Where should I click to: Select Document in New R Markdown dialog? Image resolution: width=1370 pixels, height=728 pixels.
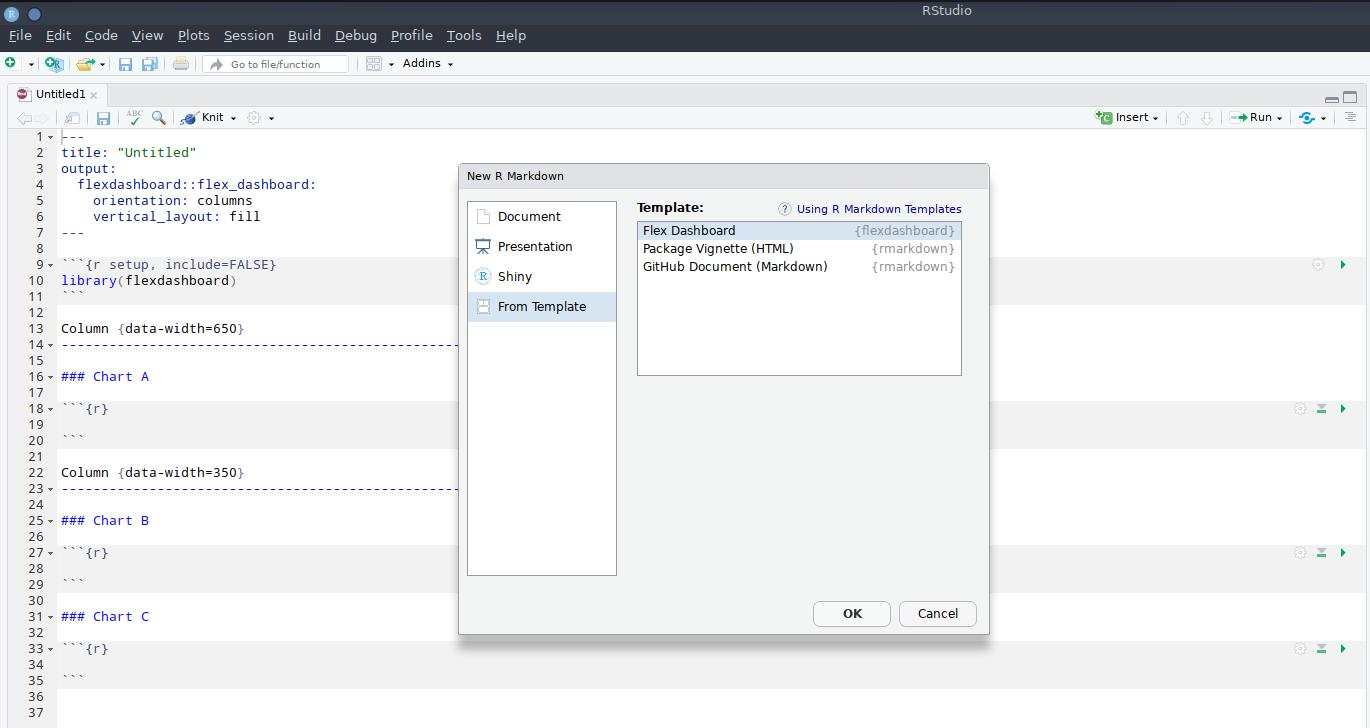pyautogui.click(x=542, y=216)
